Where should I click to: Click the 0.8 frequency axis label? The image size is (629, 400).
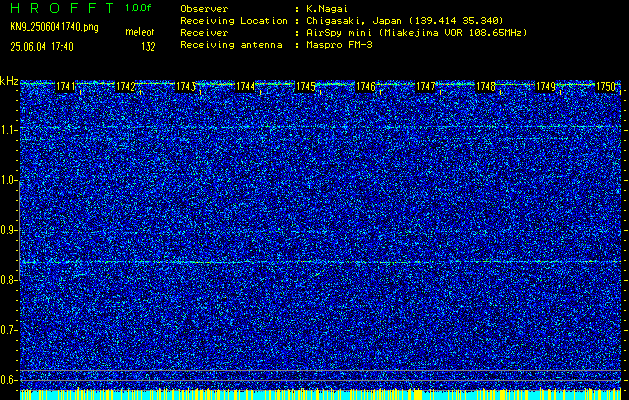click(9, 280)
